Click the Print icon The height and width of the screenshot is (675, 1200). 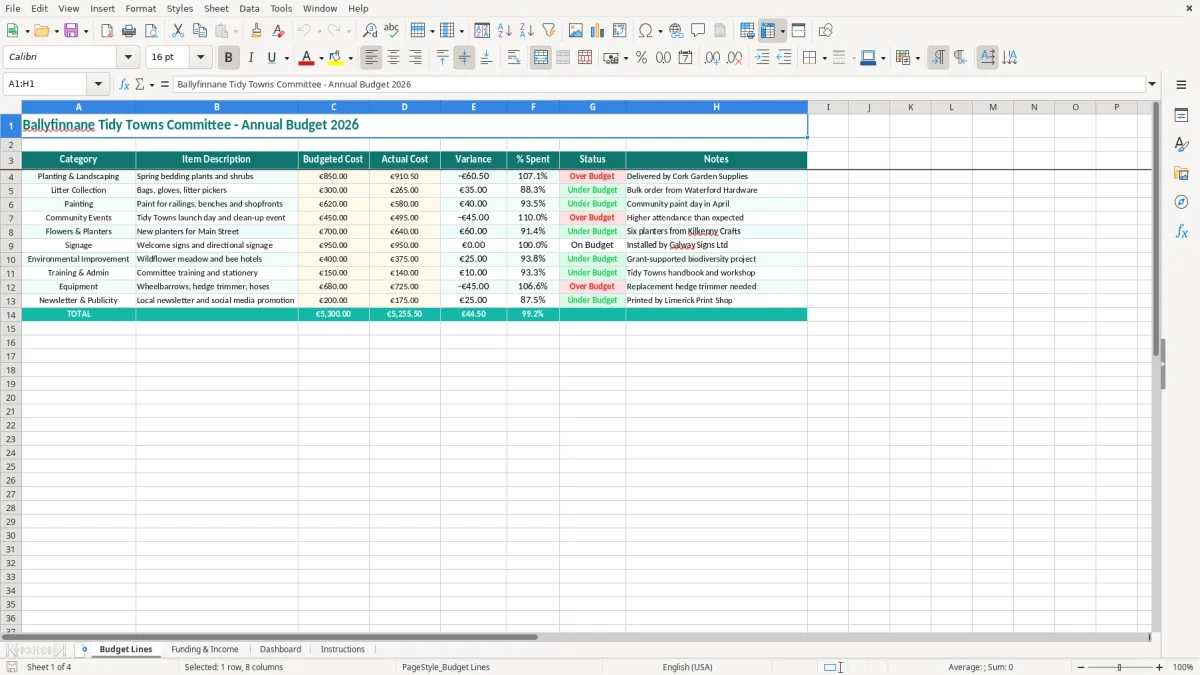coord(129,31)
